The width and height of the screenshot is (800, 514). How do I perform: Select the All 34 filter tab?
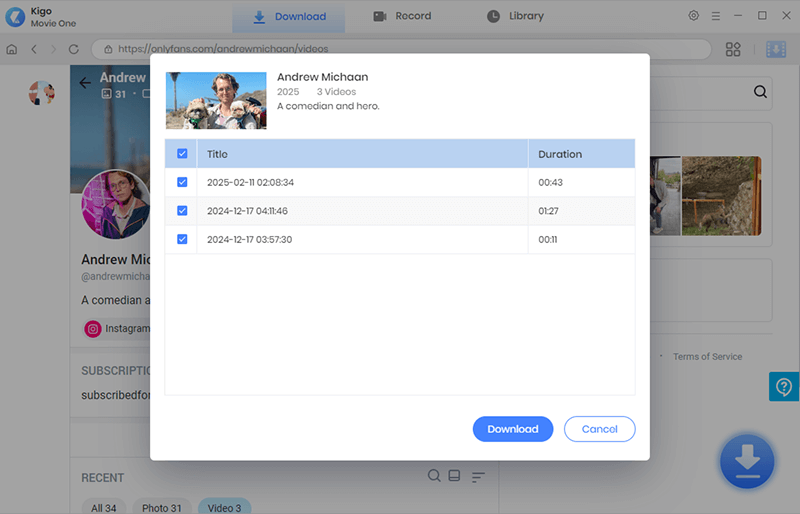tap(104, 508)
